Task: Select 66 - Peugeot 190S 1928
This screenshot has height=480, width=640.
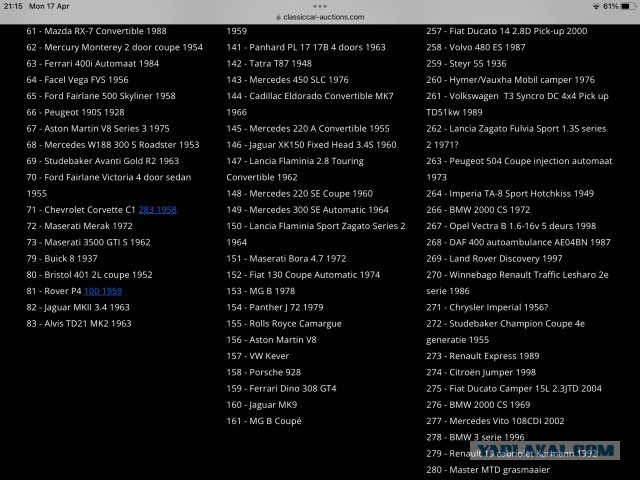Action: 76,112
